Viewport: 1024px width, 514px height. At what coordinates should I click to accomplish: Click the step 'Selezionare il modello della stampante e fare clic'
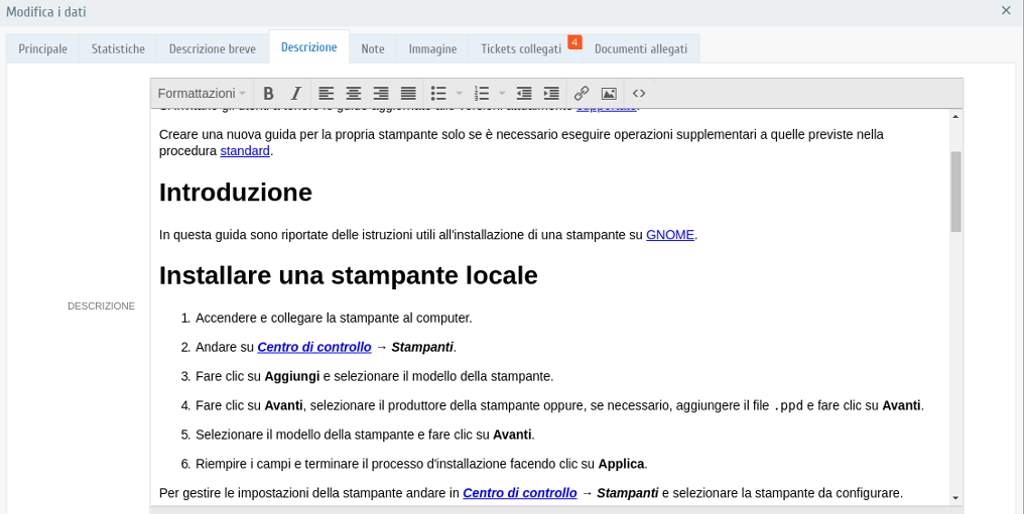365,435
